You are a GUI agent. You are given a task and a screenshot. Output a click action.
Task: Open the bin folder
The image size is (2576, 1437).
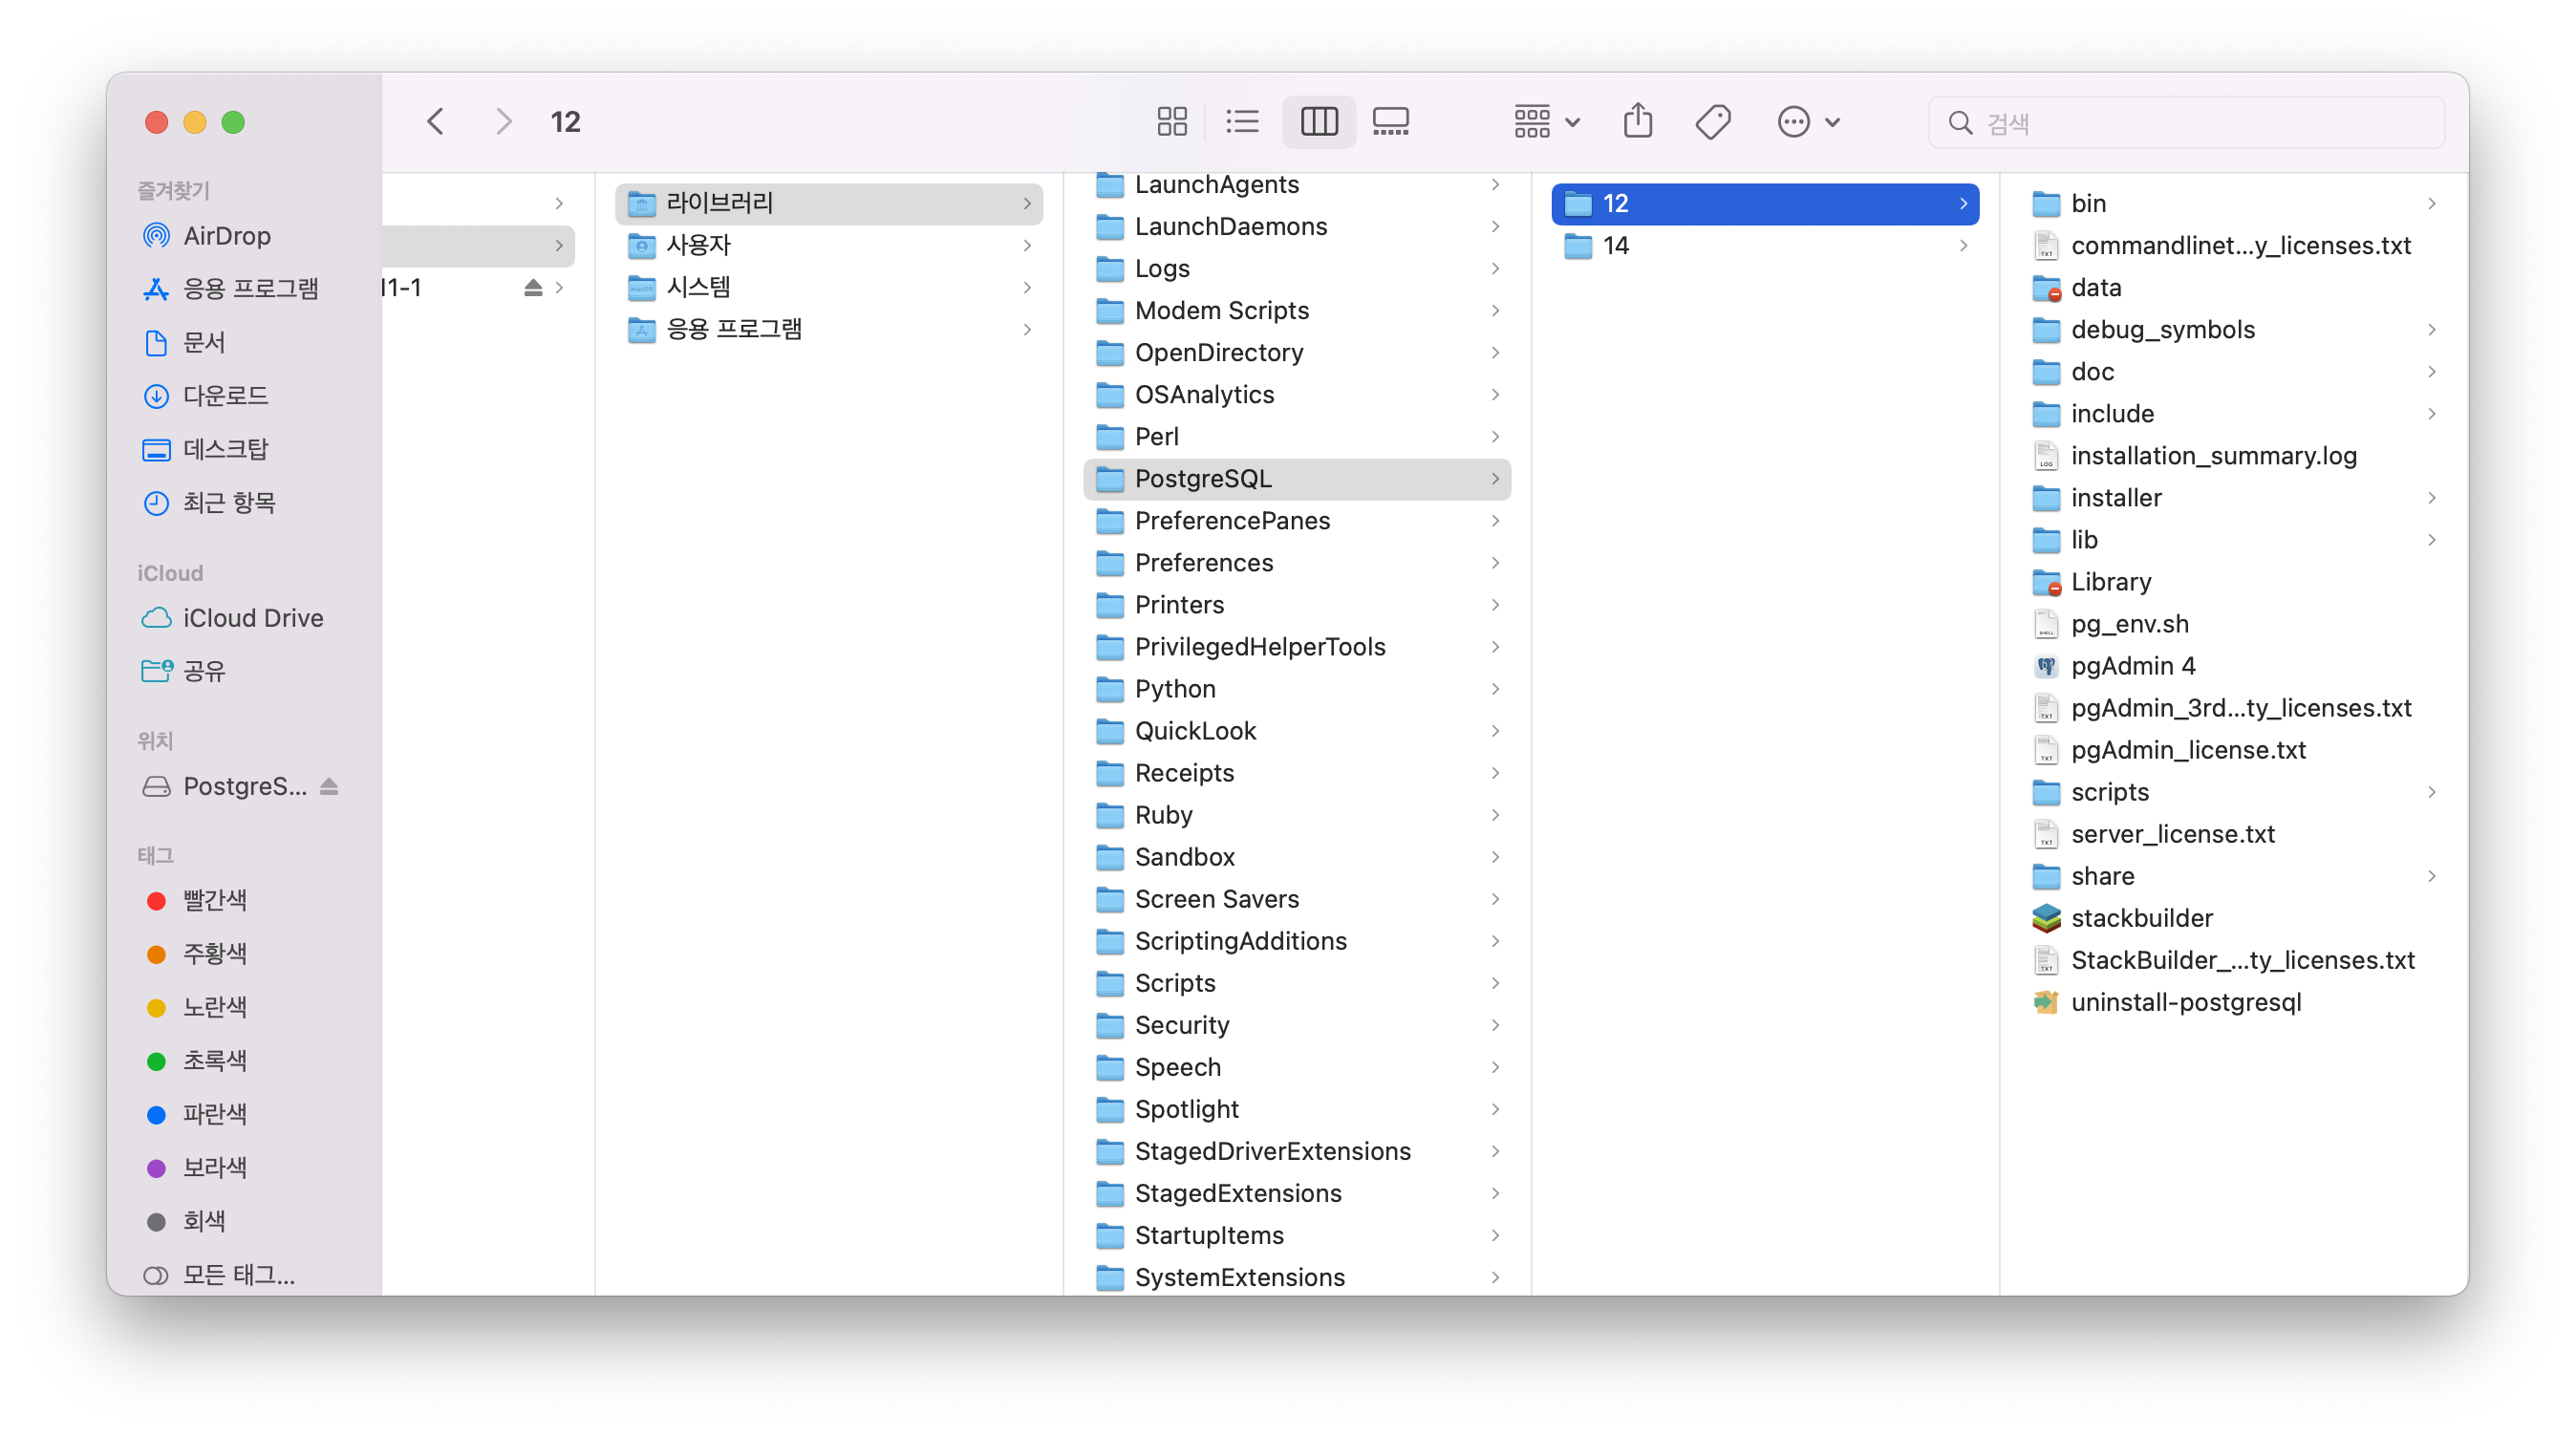2087,204
